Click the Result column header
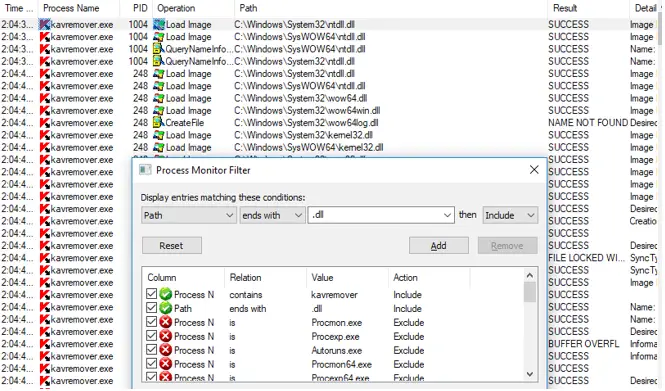This screenshot has height=391, width=665. coord(565,8)
